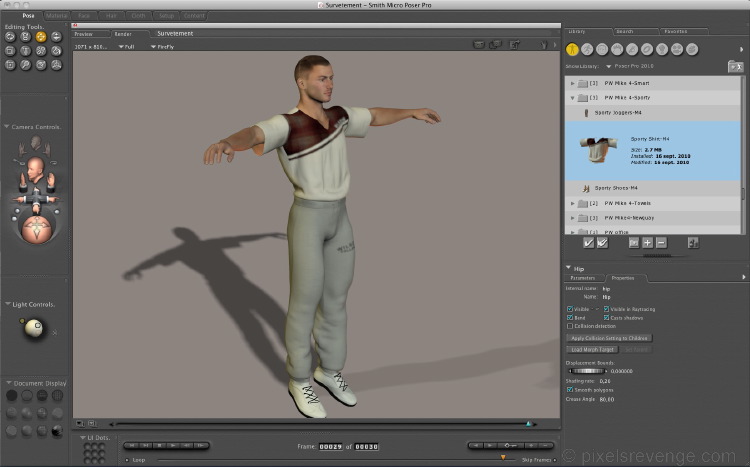Viewport: 750px width, 467px height.
Task: Select the Morphing editing tool
Action: tap(41, 65)
